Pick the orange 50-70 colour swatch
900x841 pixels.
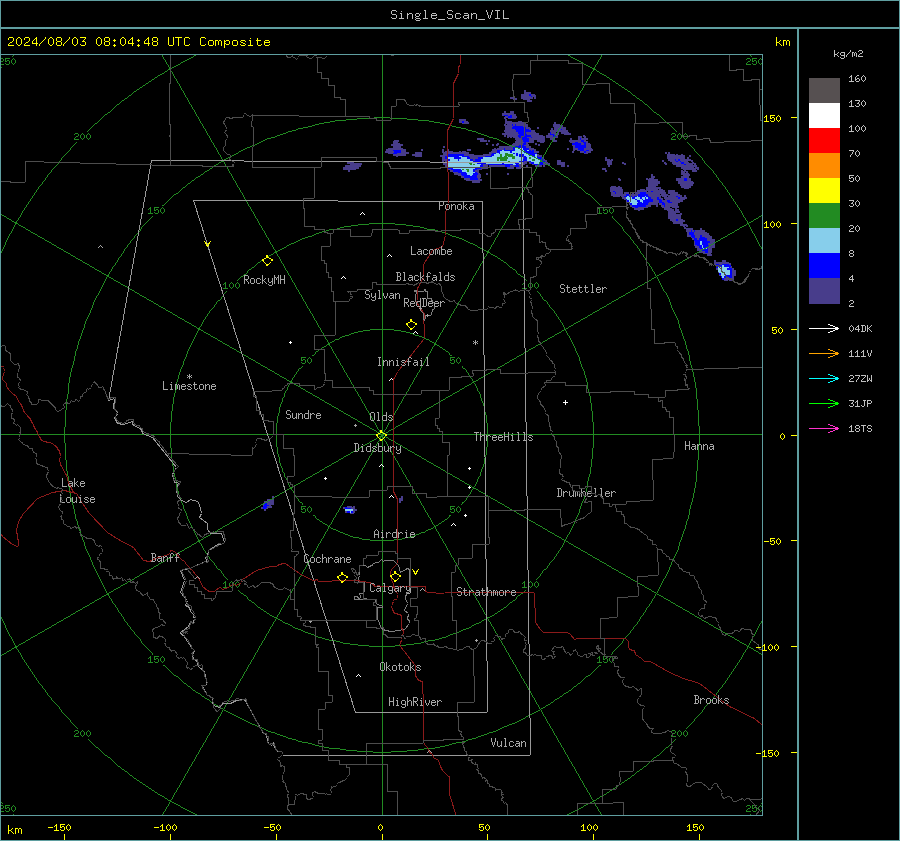[x=824, y=166]
